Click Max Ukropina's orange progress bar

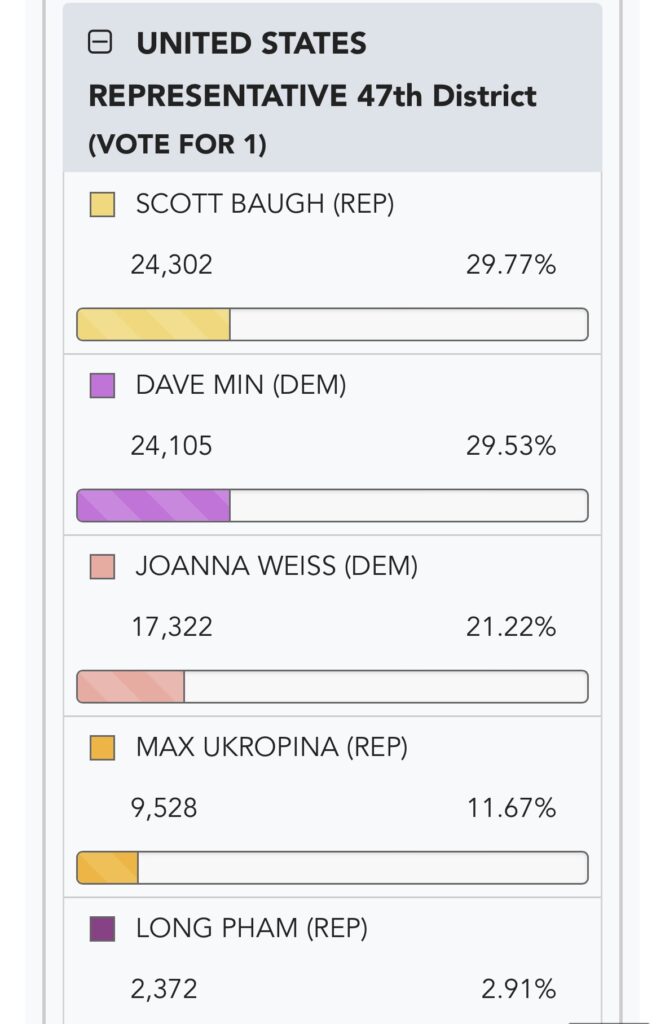[x=332, y=867]
